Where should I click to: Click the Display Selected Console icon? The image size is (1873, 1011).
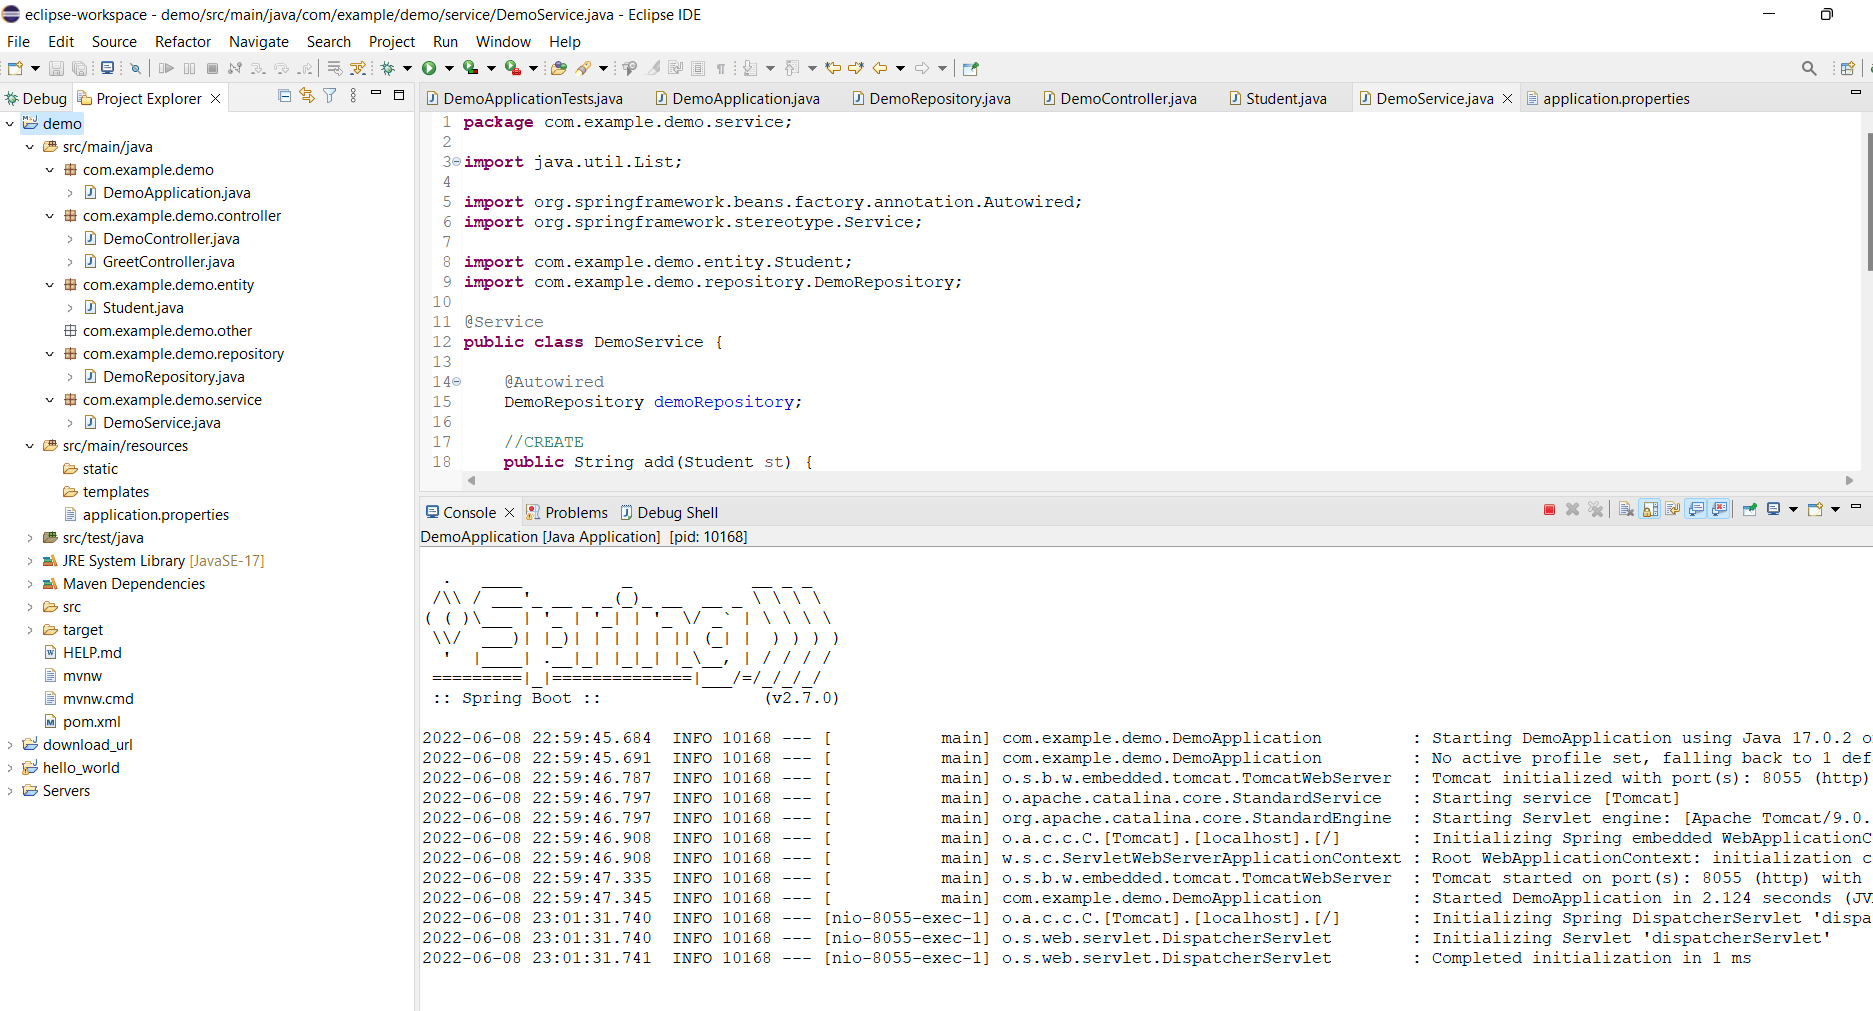point(1773,510)
